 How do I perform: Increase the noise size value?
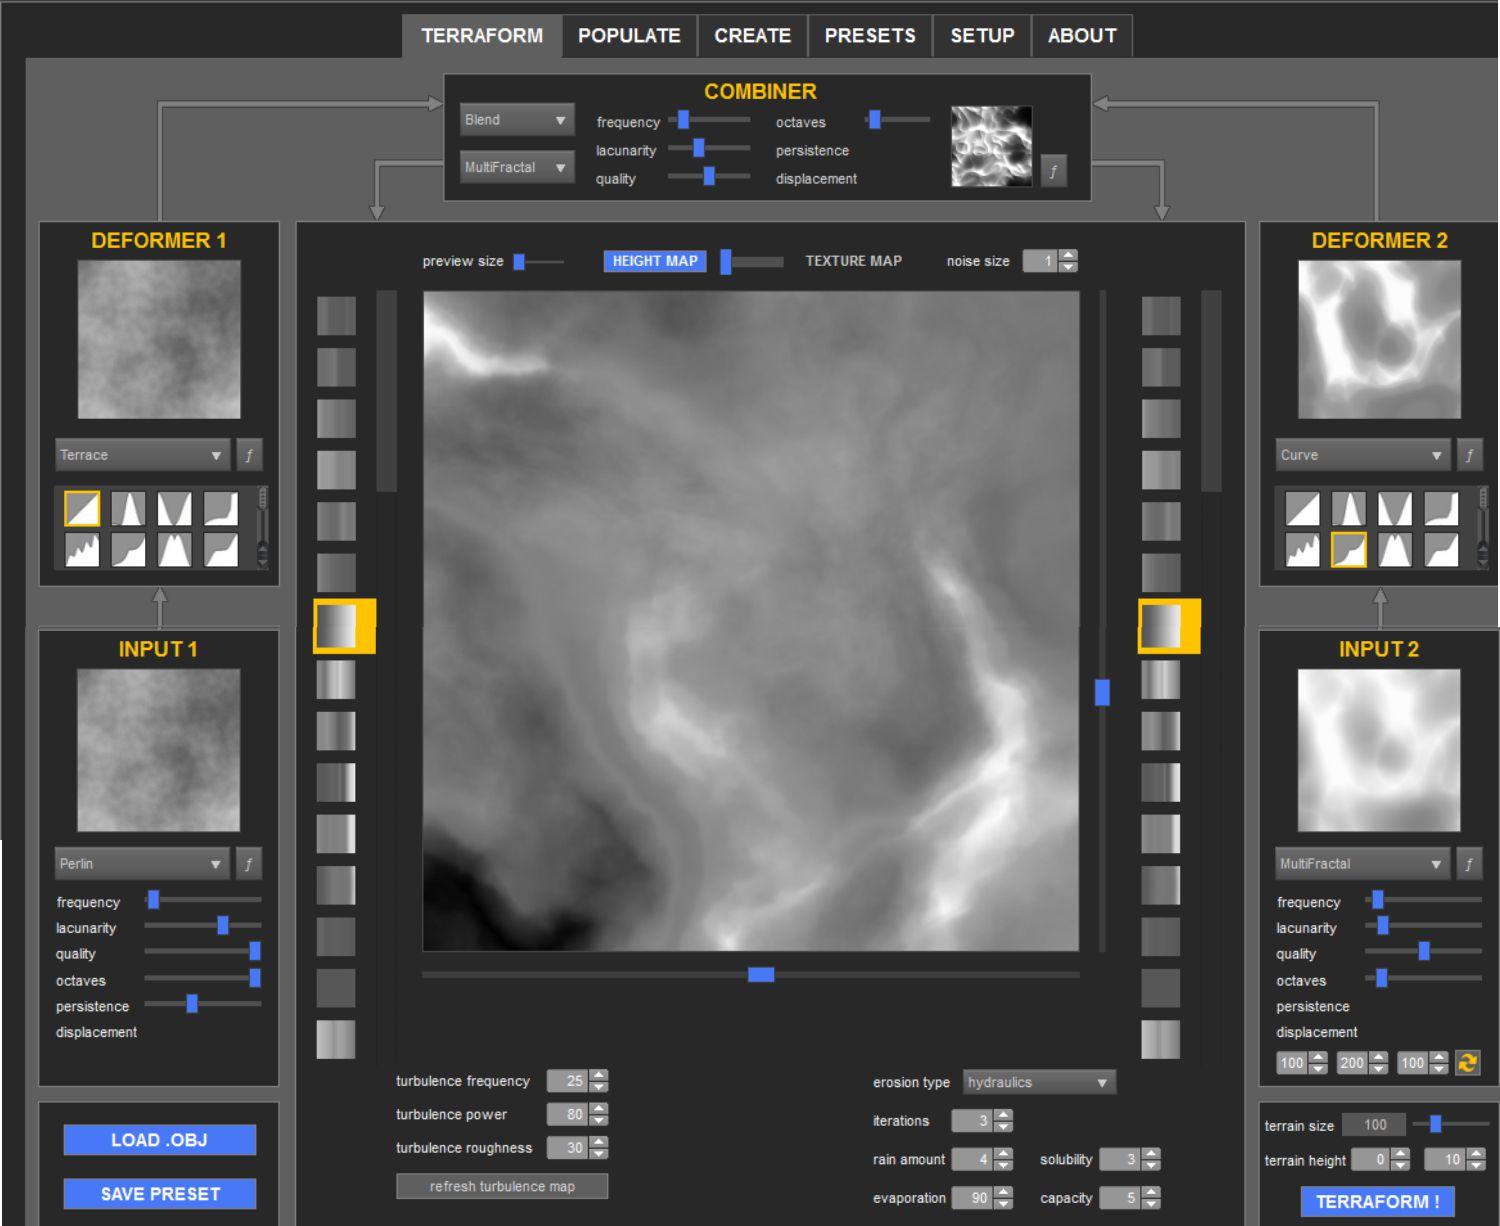pyautogui.click(x=1068, y=255)
